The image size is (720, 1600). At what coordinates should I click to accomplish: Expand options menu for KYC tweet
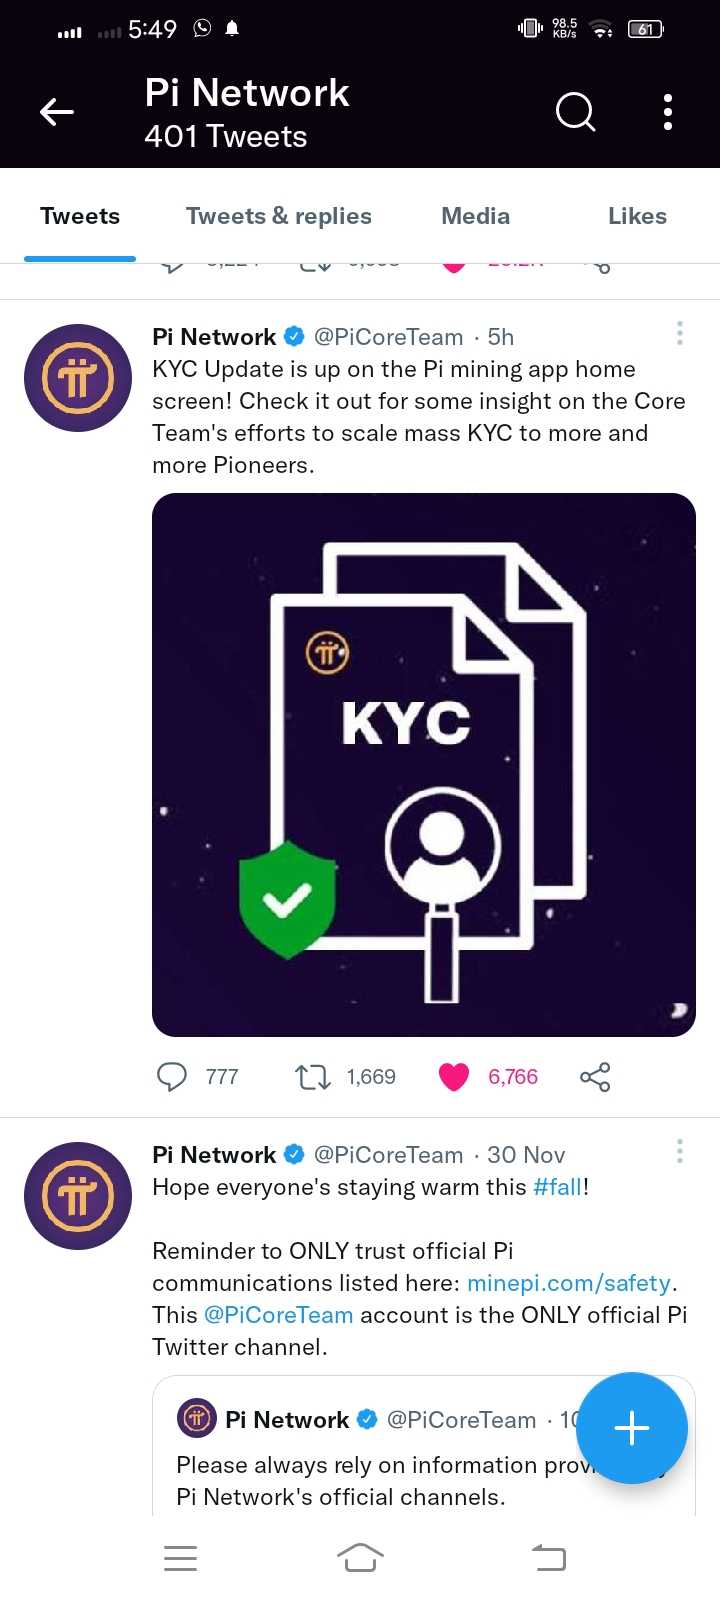(x=680, y=333)
